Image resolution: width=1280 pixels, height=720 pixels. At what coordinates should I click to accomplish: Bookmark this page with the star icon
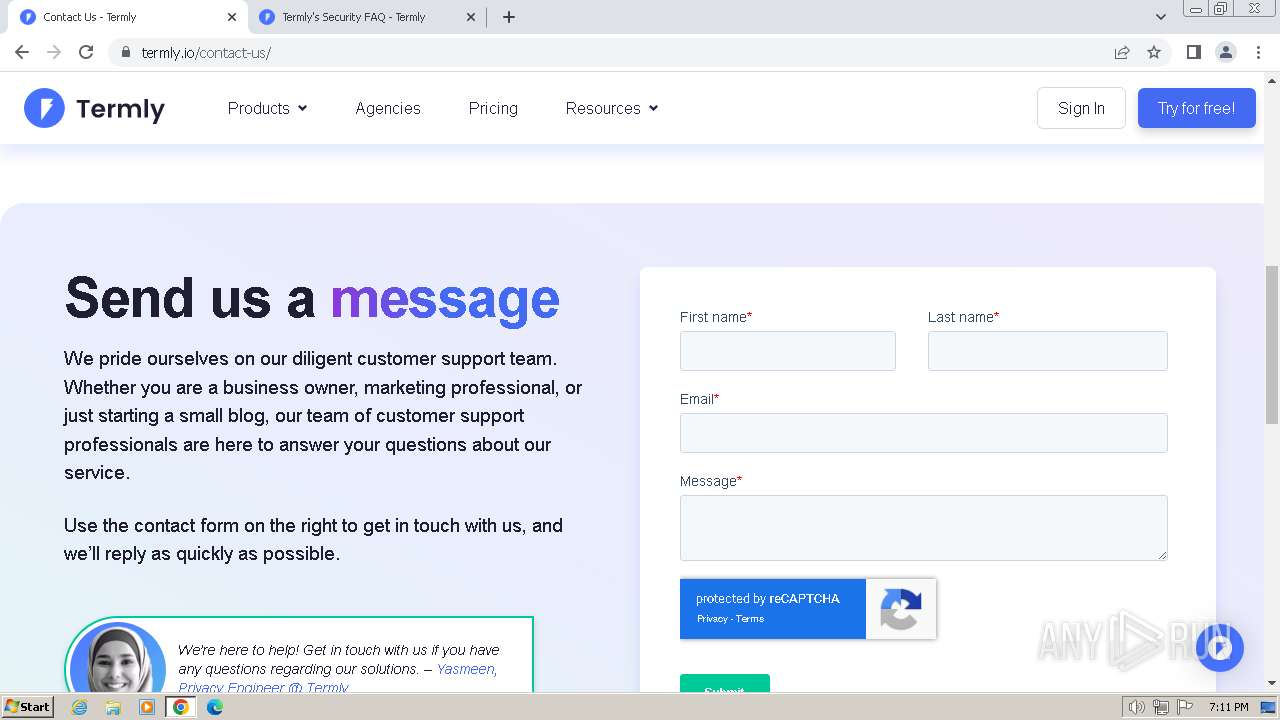(x=1154, y=52)
